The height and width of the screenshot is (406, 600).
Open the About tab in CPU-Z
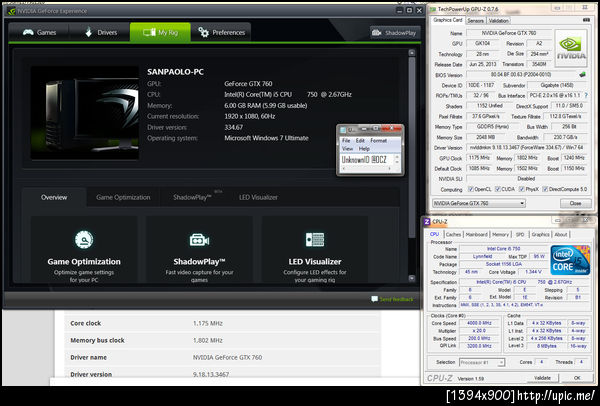pyautogui.click(x=561, y=235)
